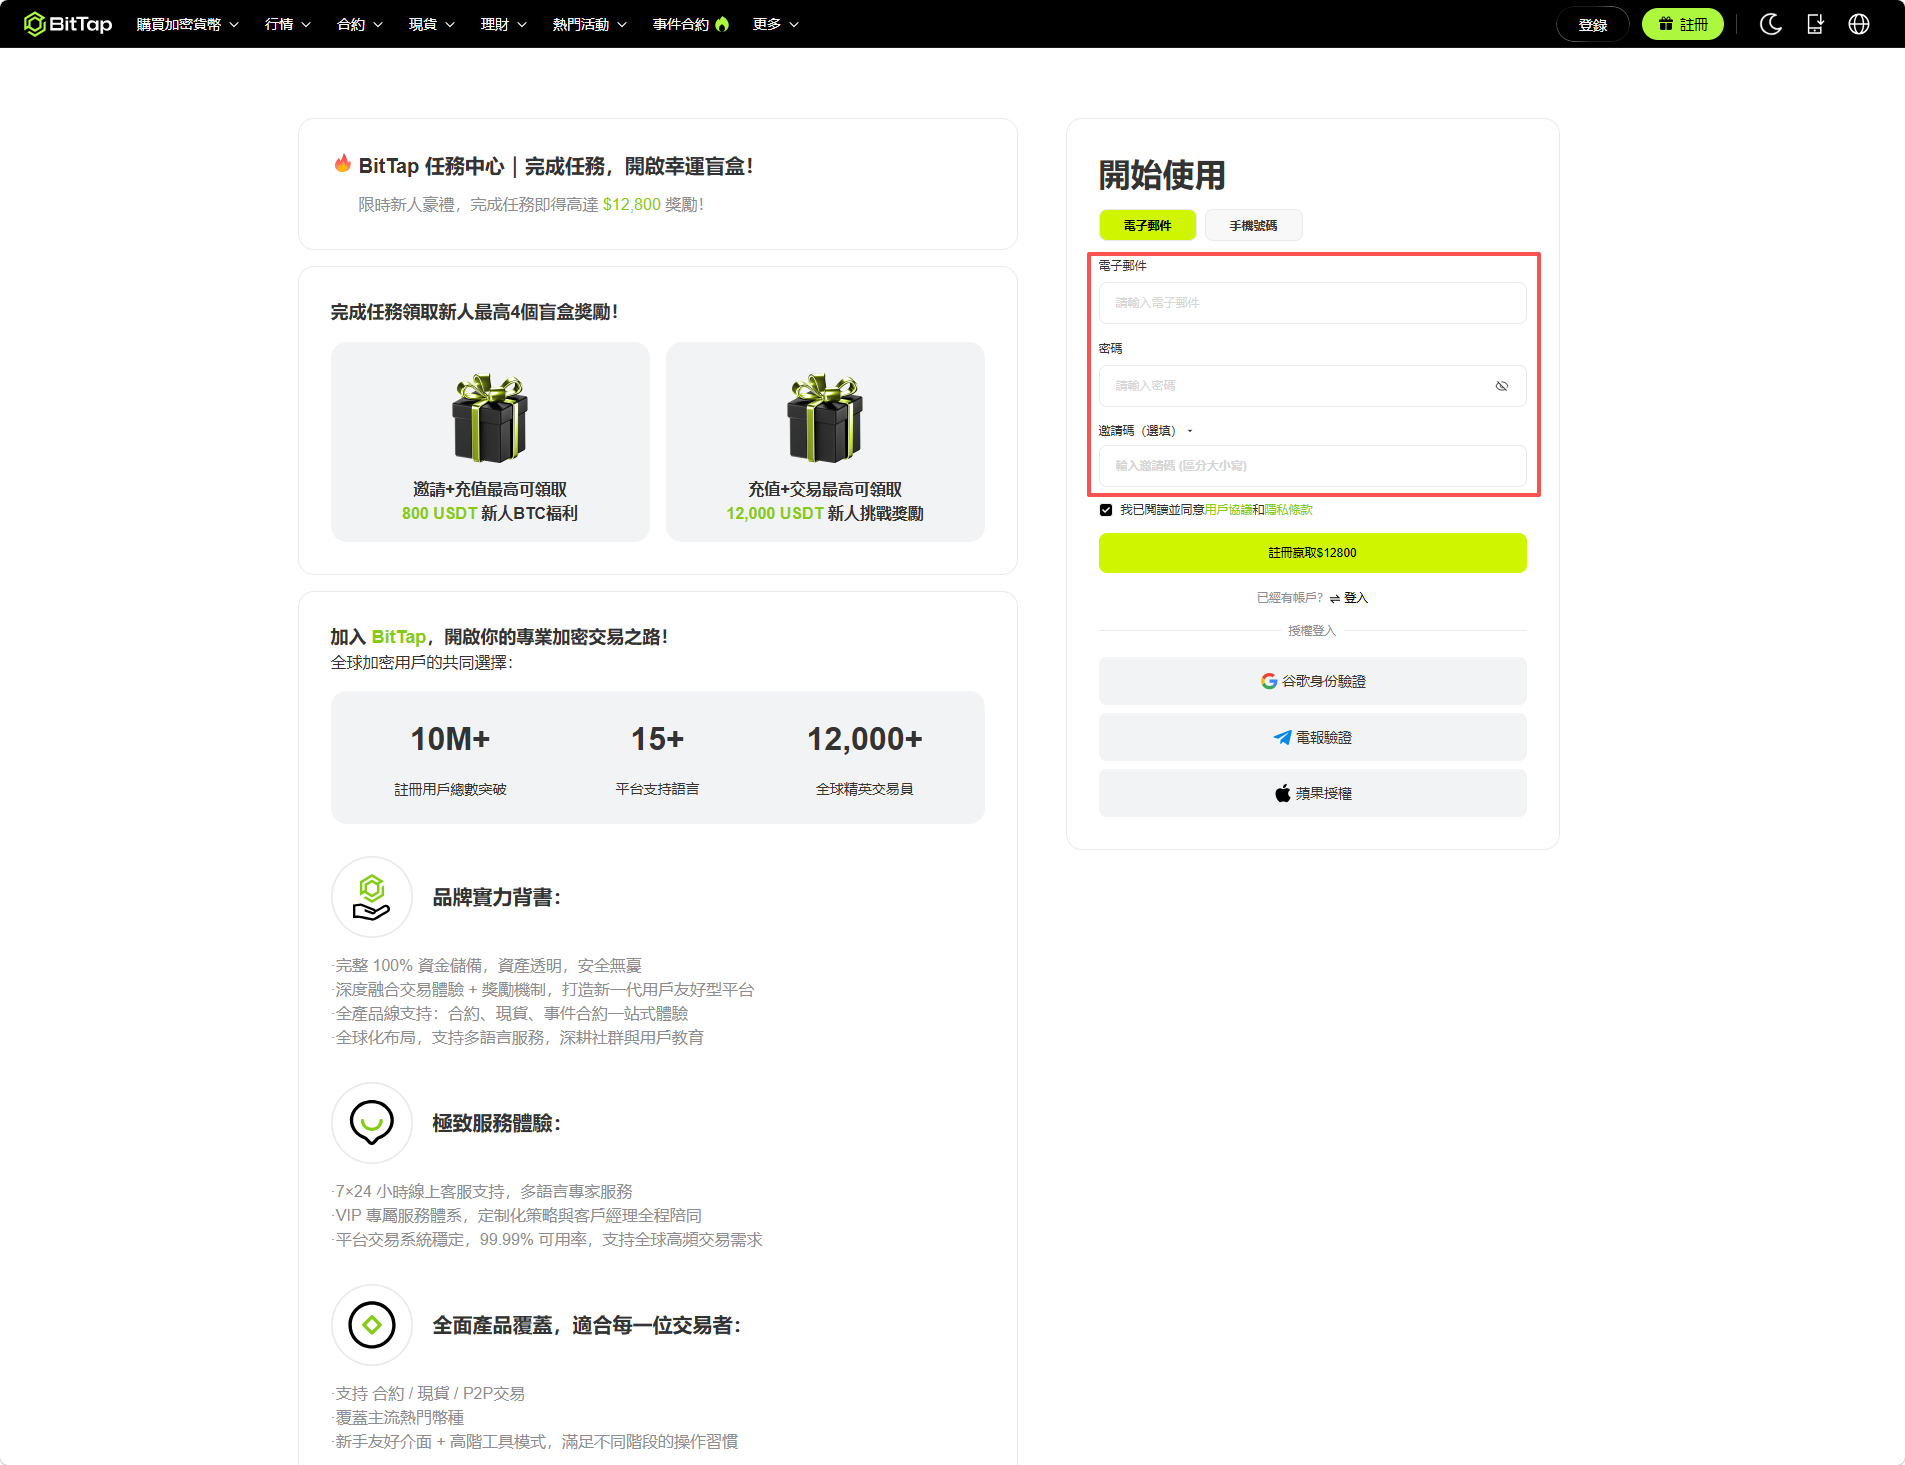Click the 開始使用 heading
1905x1465 pixels.
(1162, 175)
